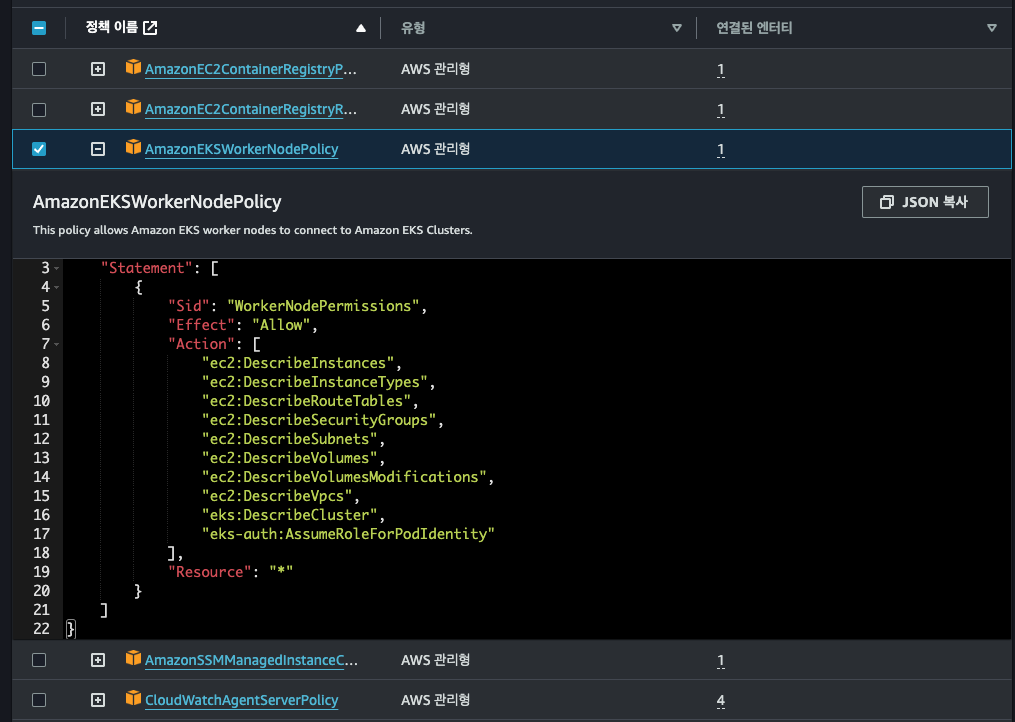
Task: Click the 유형 column header label
Action: coord(413,28)
